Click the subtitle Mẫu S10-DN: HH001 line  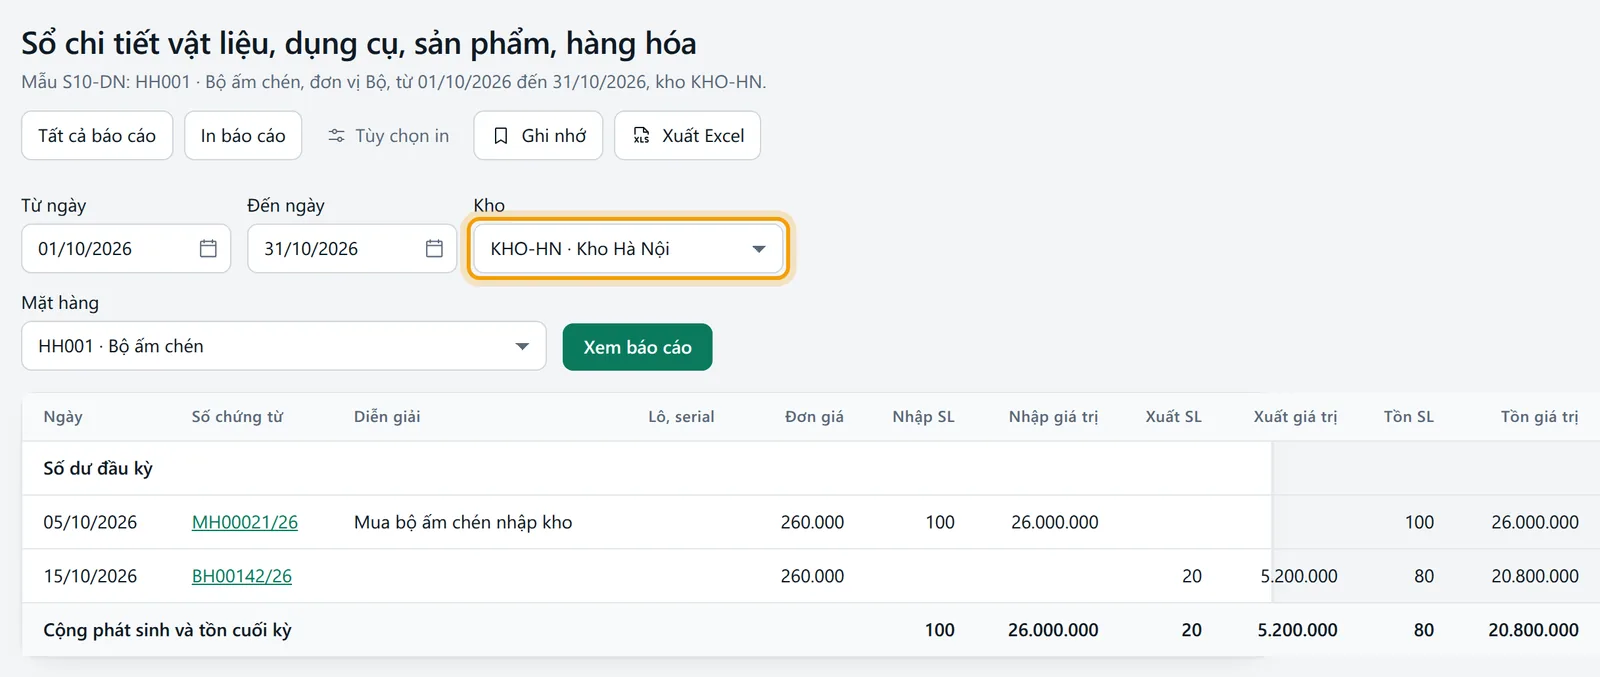(394, 82)
